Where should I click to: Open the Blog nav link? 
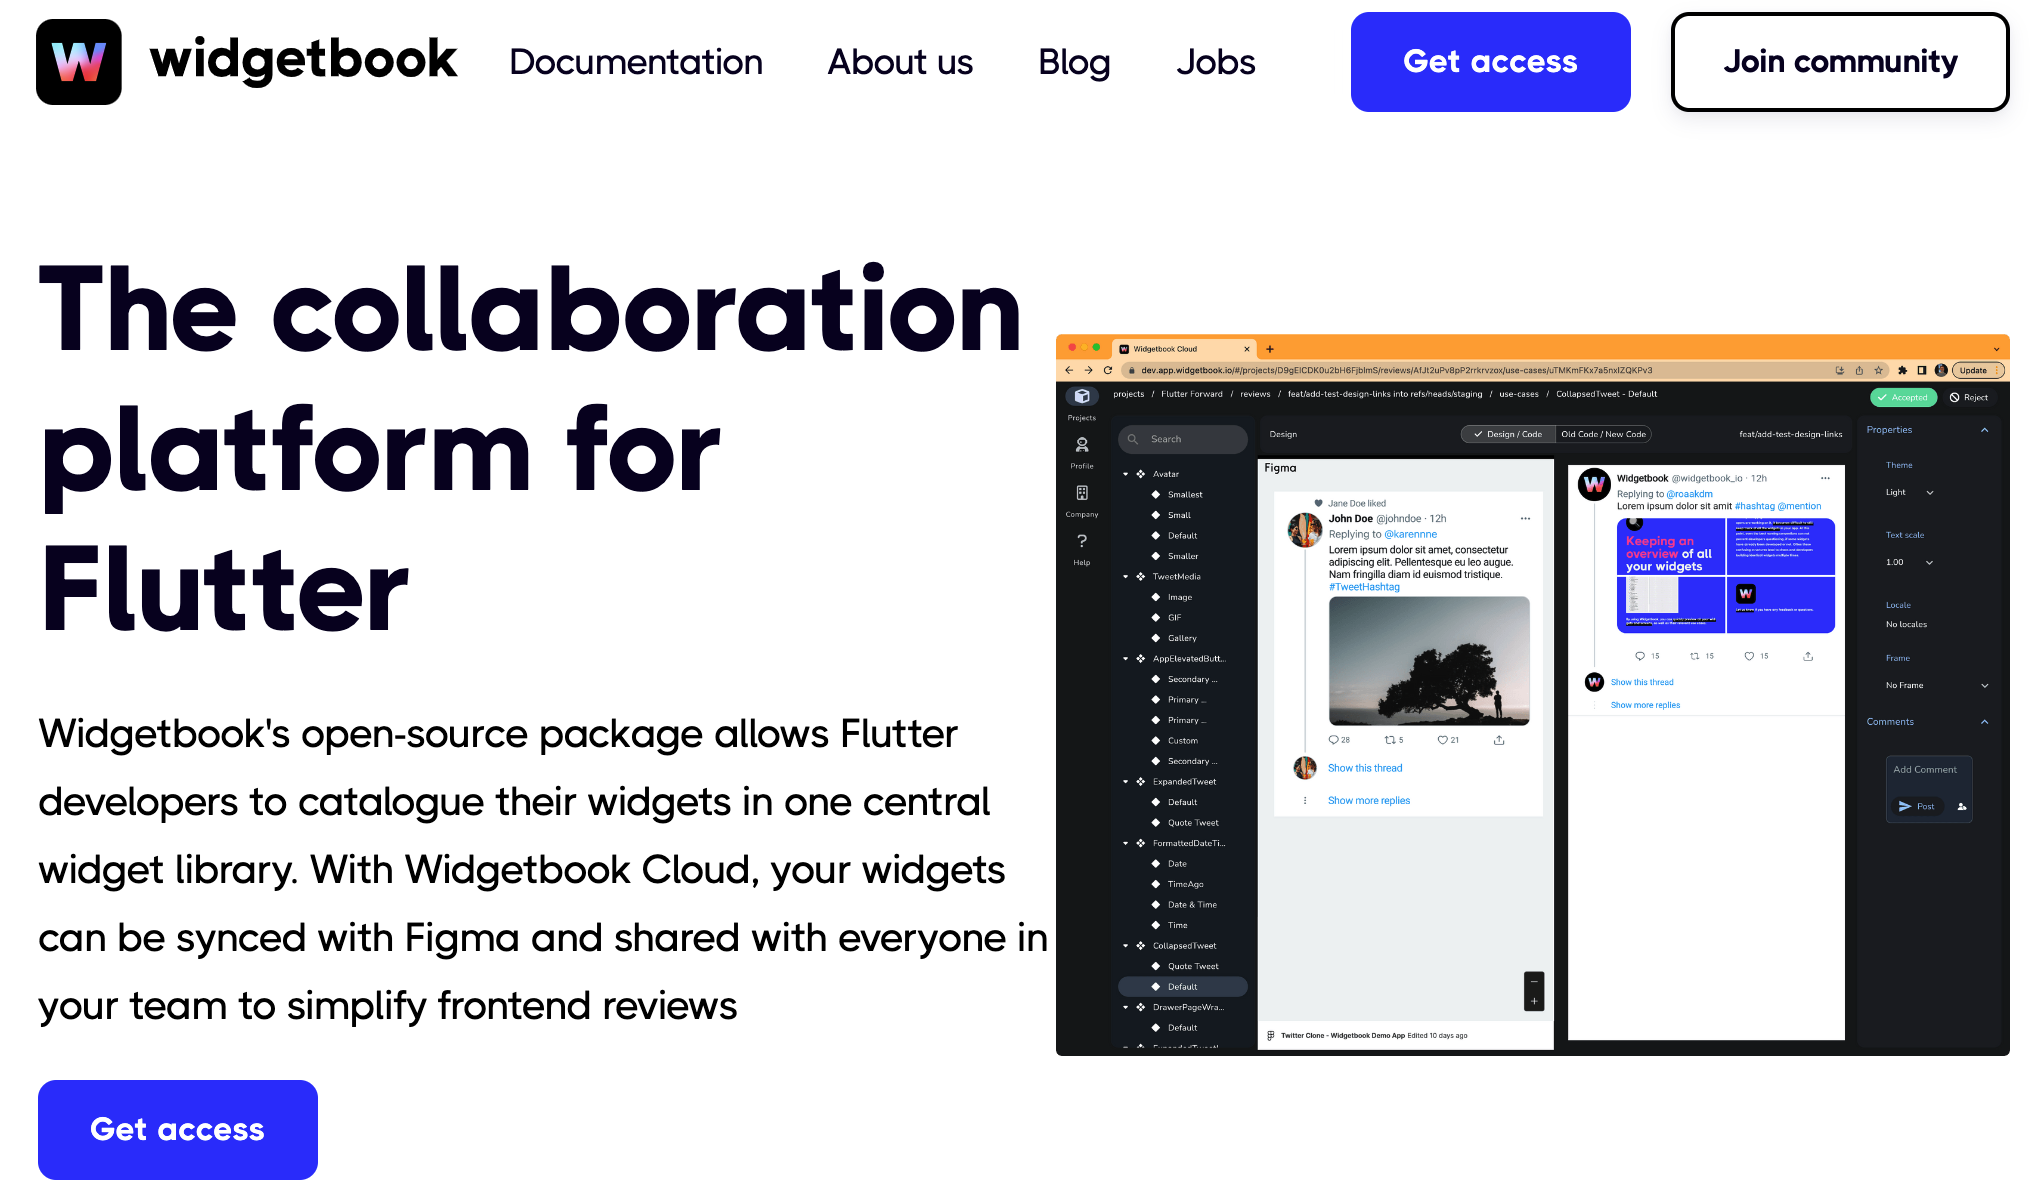pyautogui.click(x=1074, y=62)
